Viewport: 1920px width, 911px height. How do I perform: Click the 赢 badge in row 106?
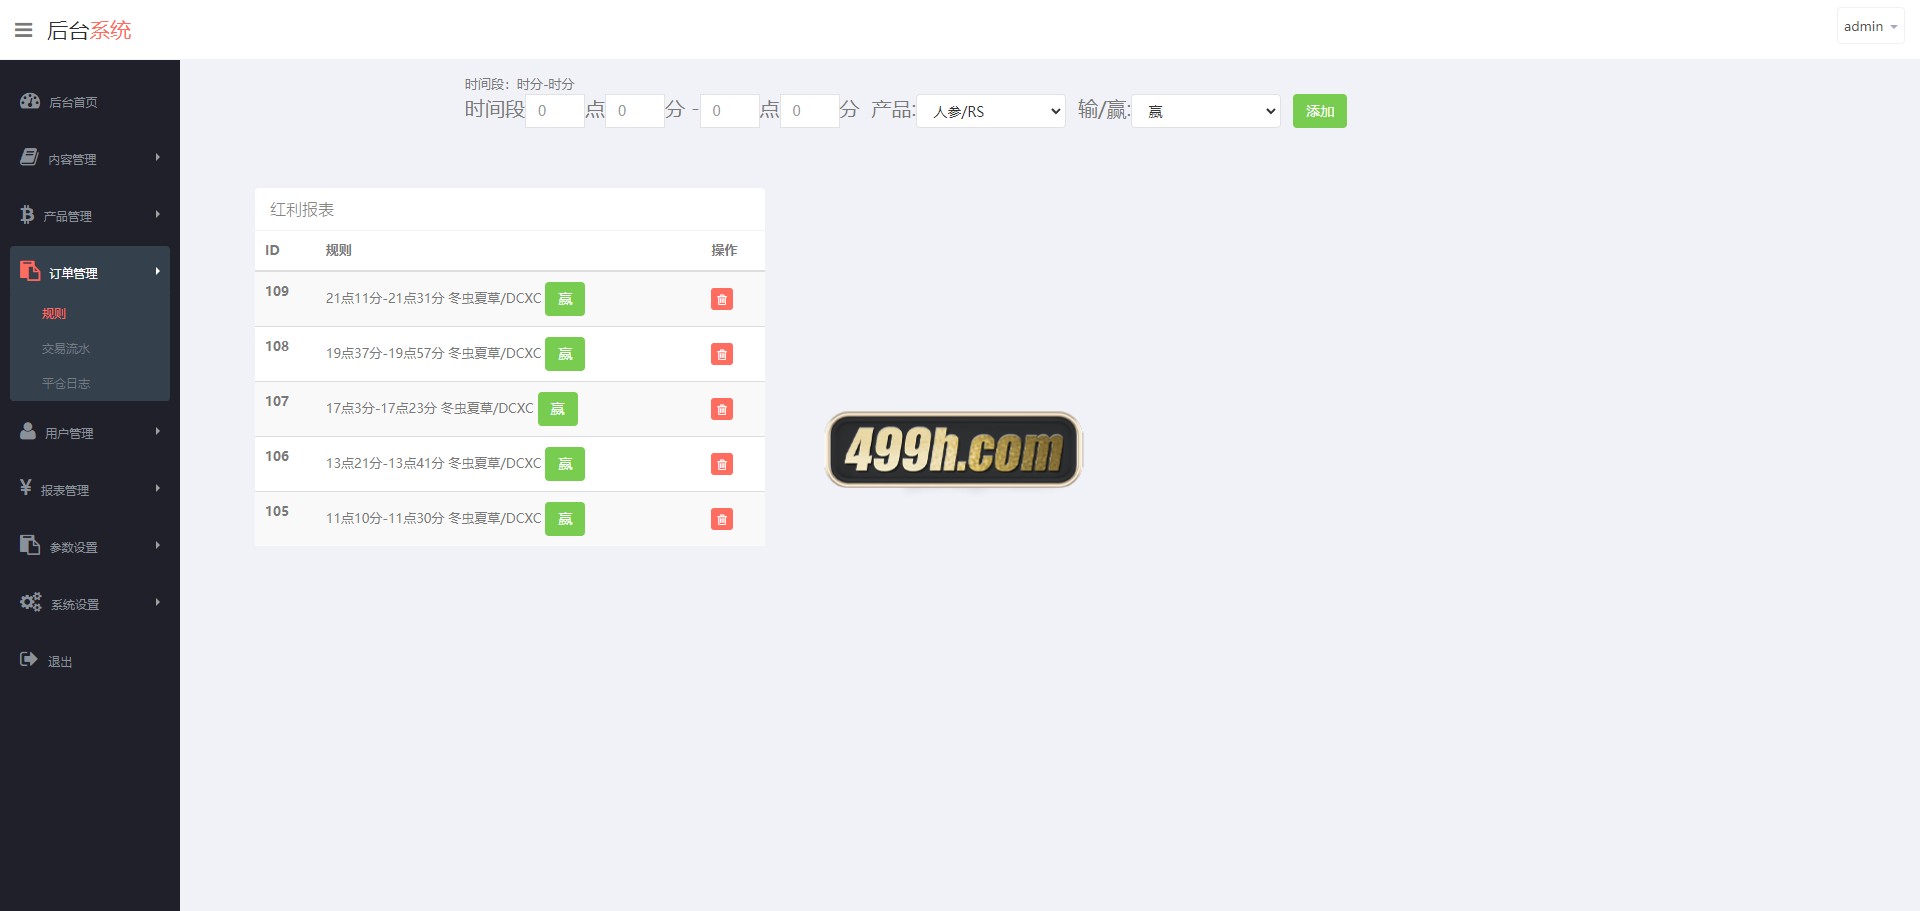[x=565, y=464]
